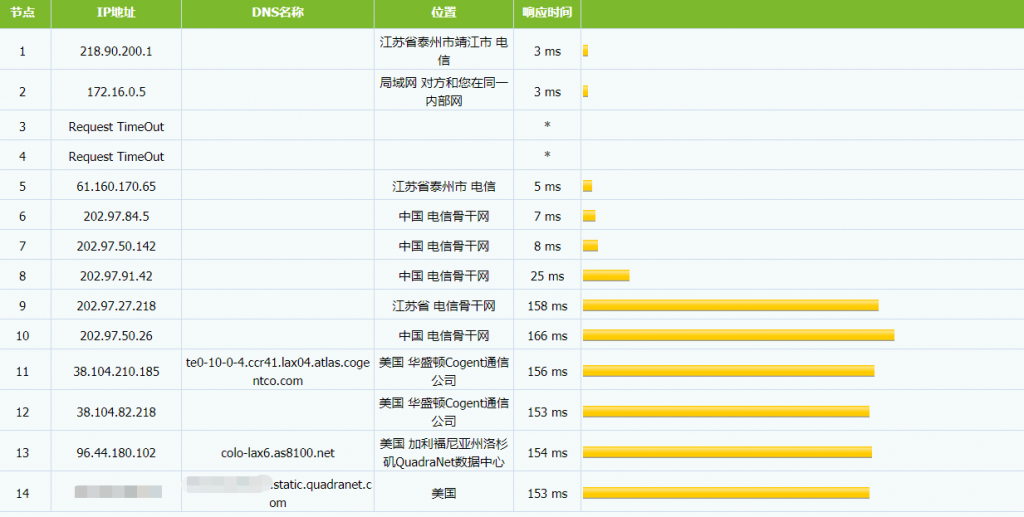The width and height of the screenshot is (1024, 517).
Task: Click Request TimeOut in row 3
Action: click(116, 127)
